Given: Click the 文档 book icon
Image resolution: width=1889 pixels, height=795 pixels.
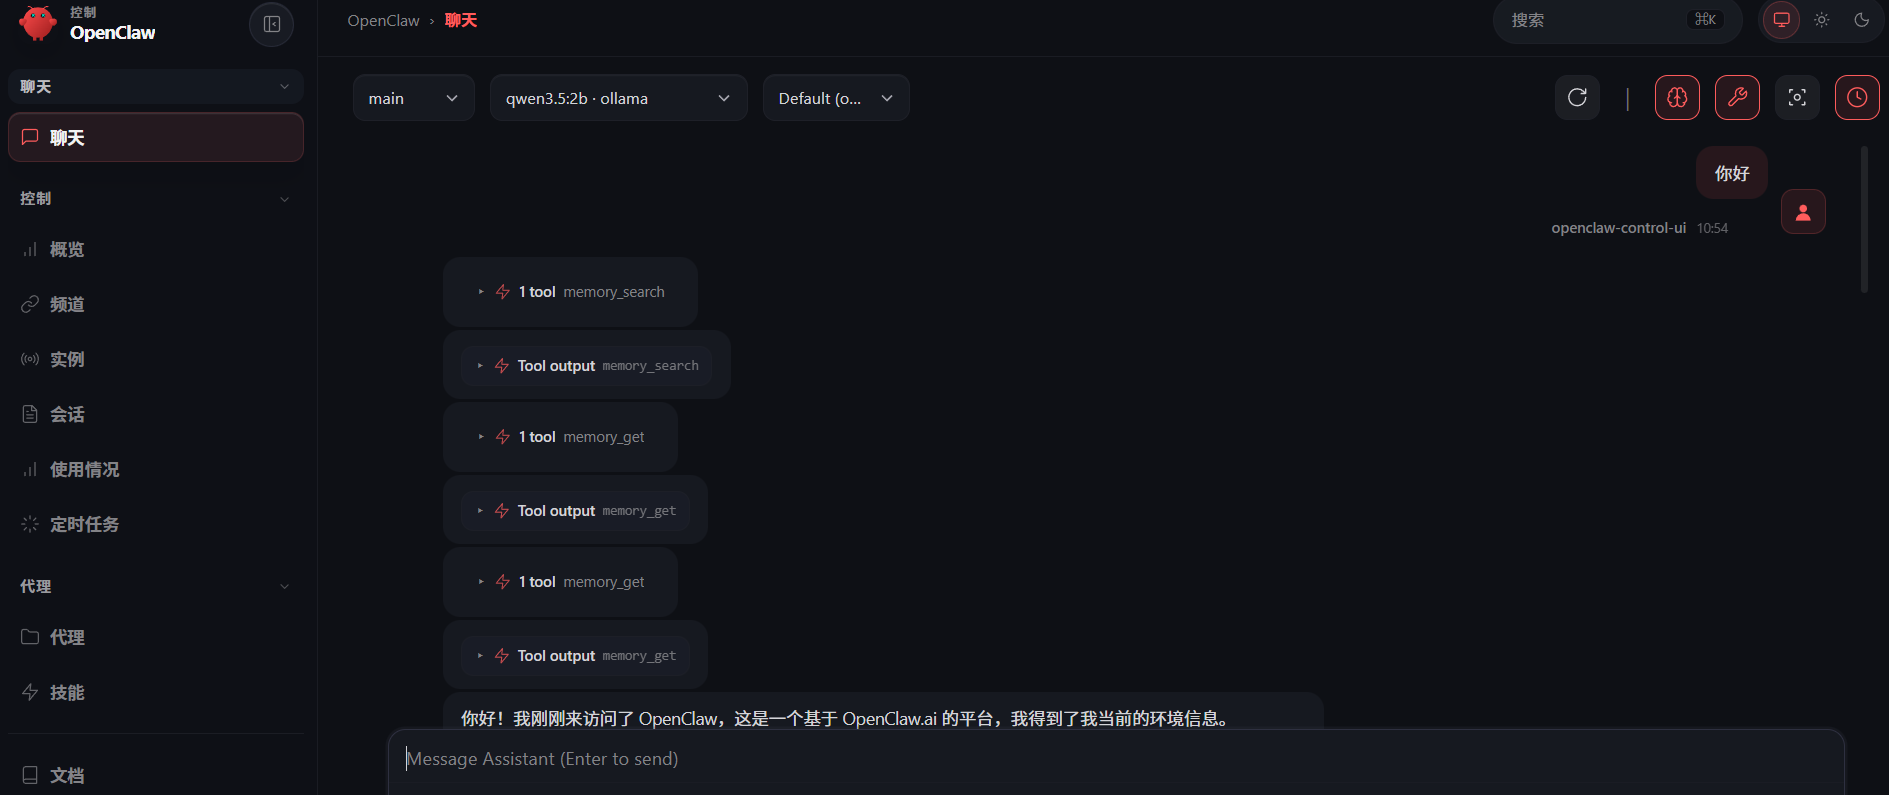Looking at the screenshot, I should [x=30, y=775].
